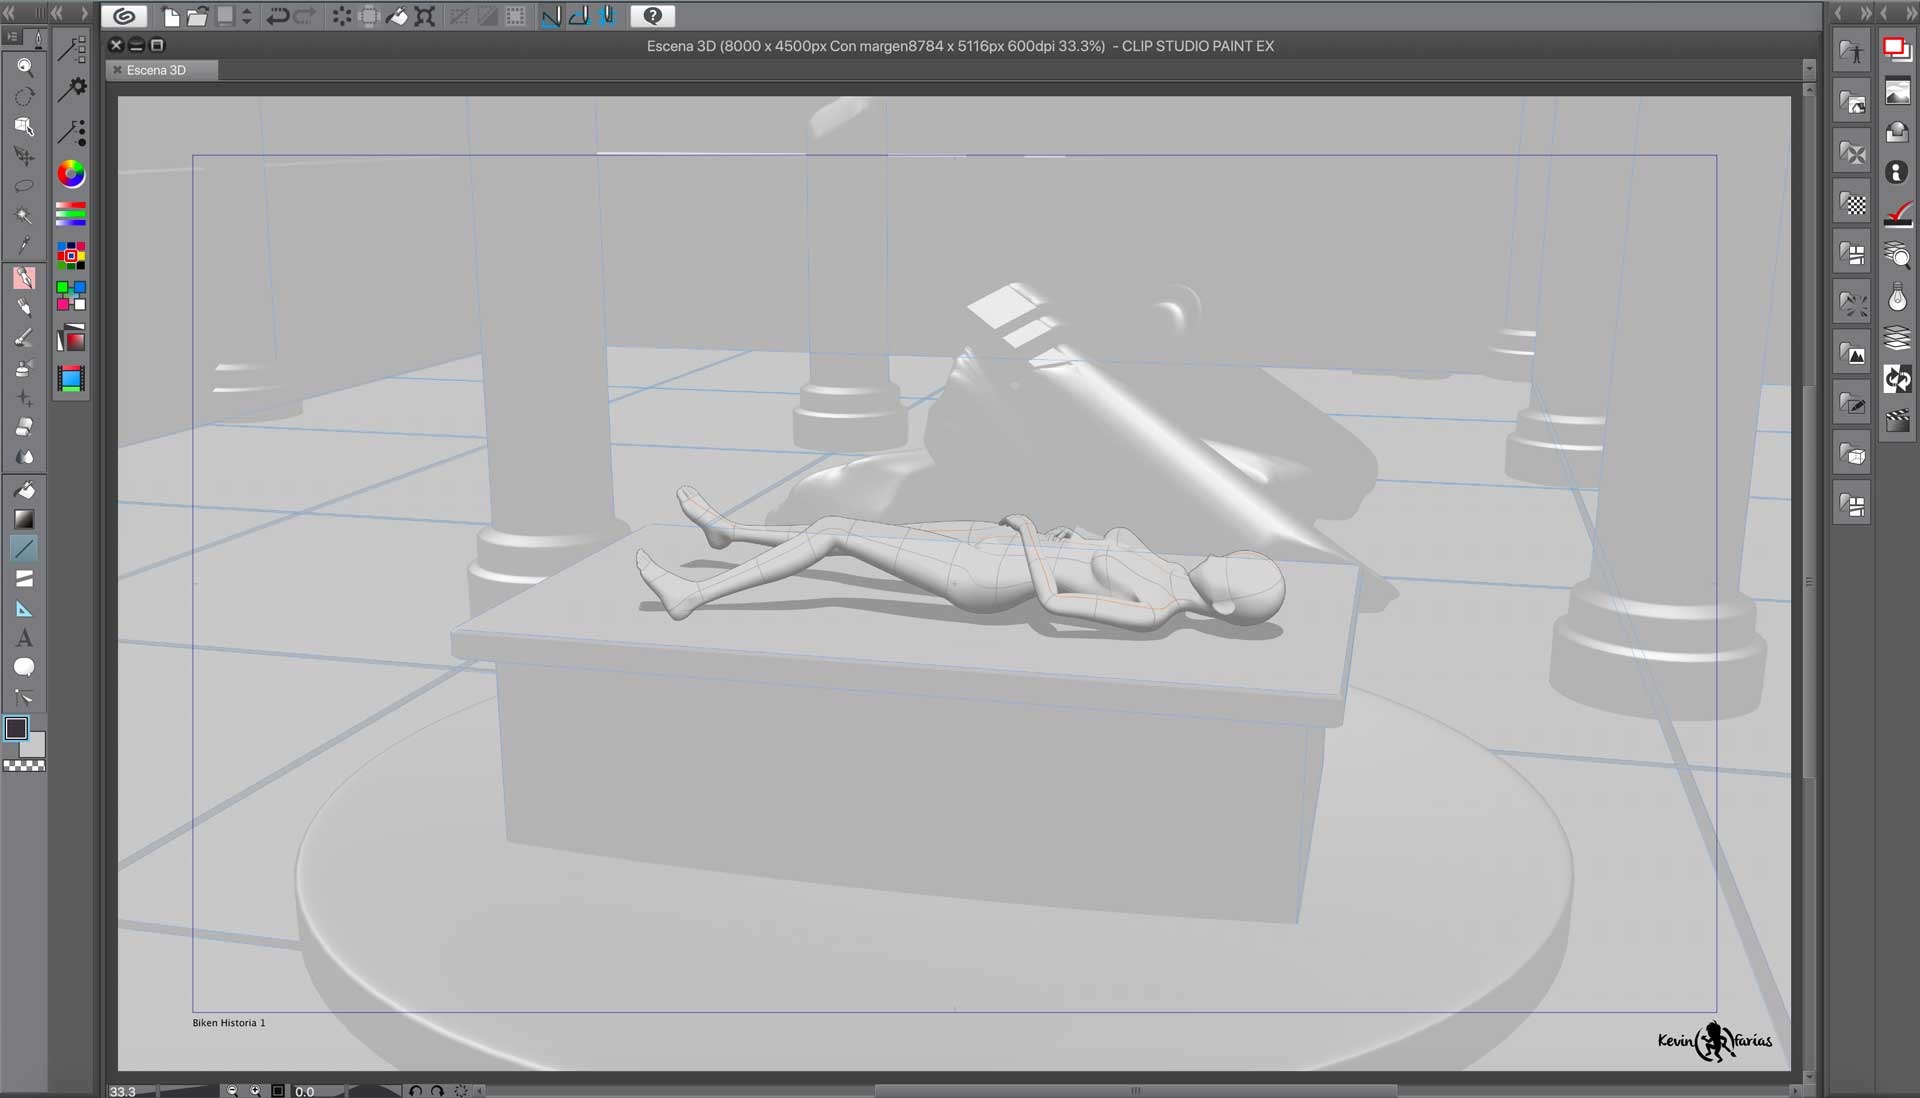
Task: Expand the Save options up-down arrows
Action: (x=247, y=16)
